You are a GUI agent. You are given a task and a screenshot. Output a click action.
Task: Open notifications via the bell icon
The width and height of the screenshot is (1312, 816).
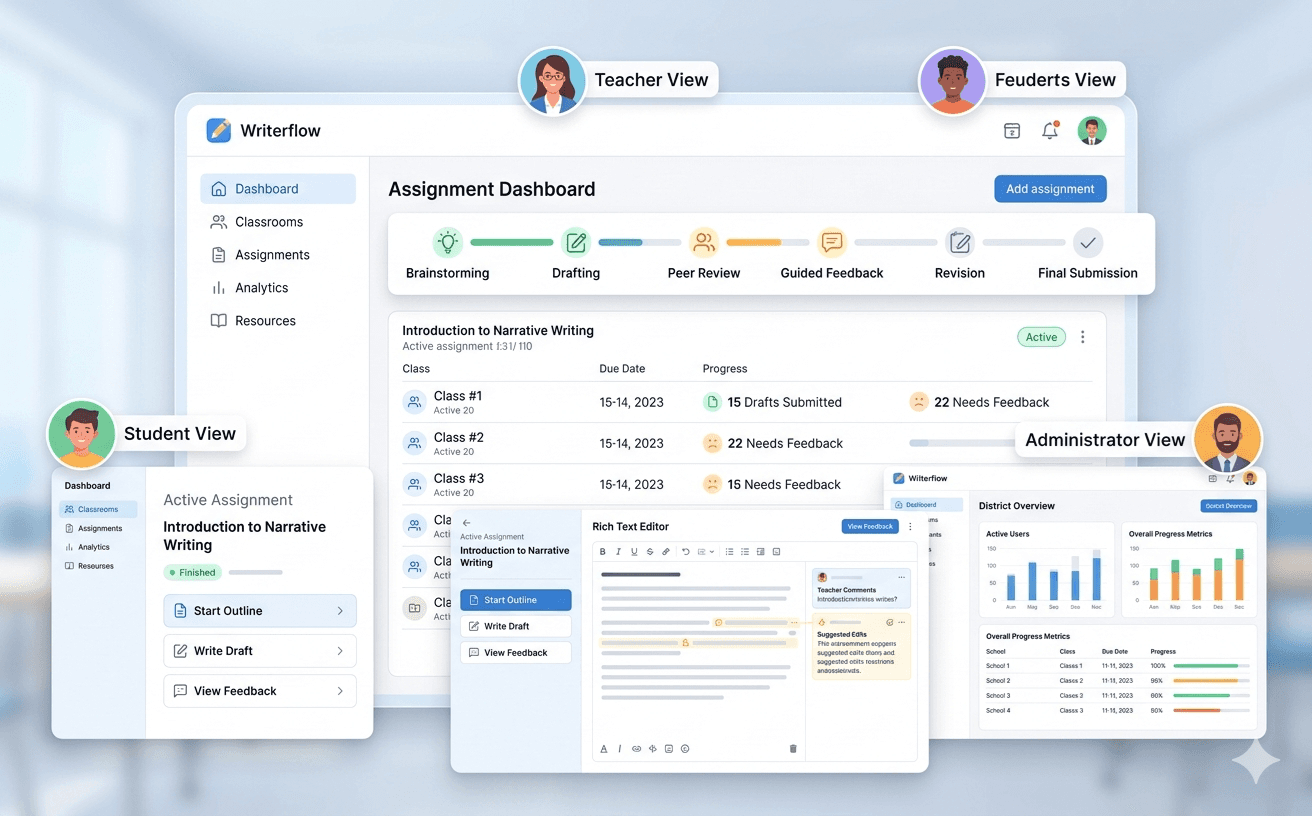point(1050,130)
